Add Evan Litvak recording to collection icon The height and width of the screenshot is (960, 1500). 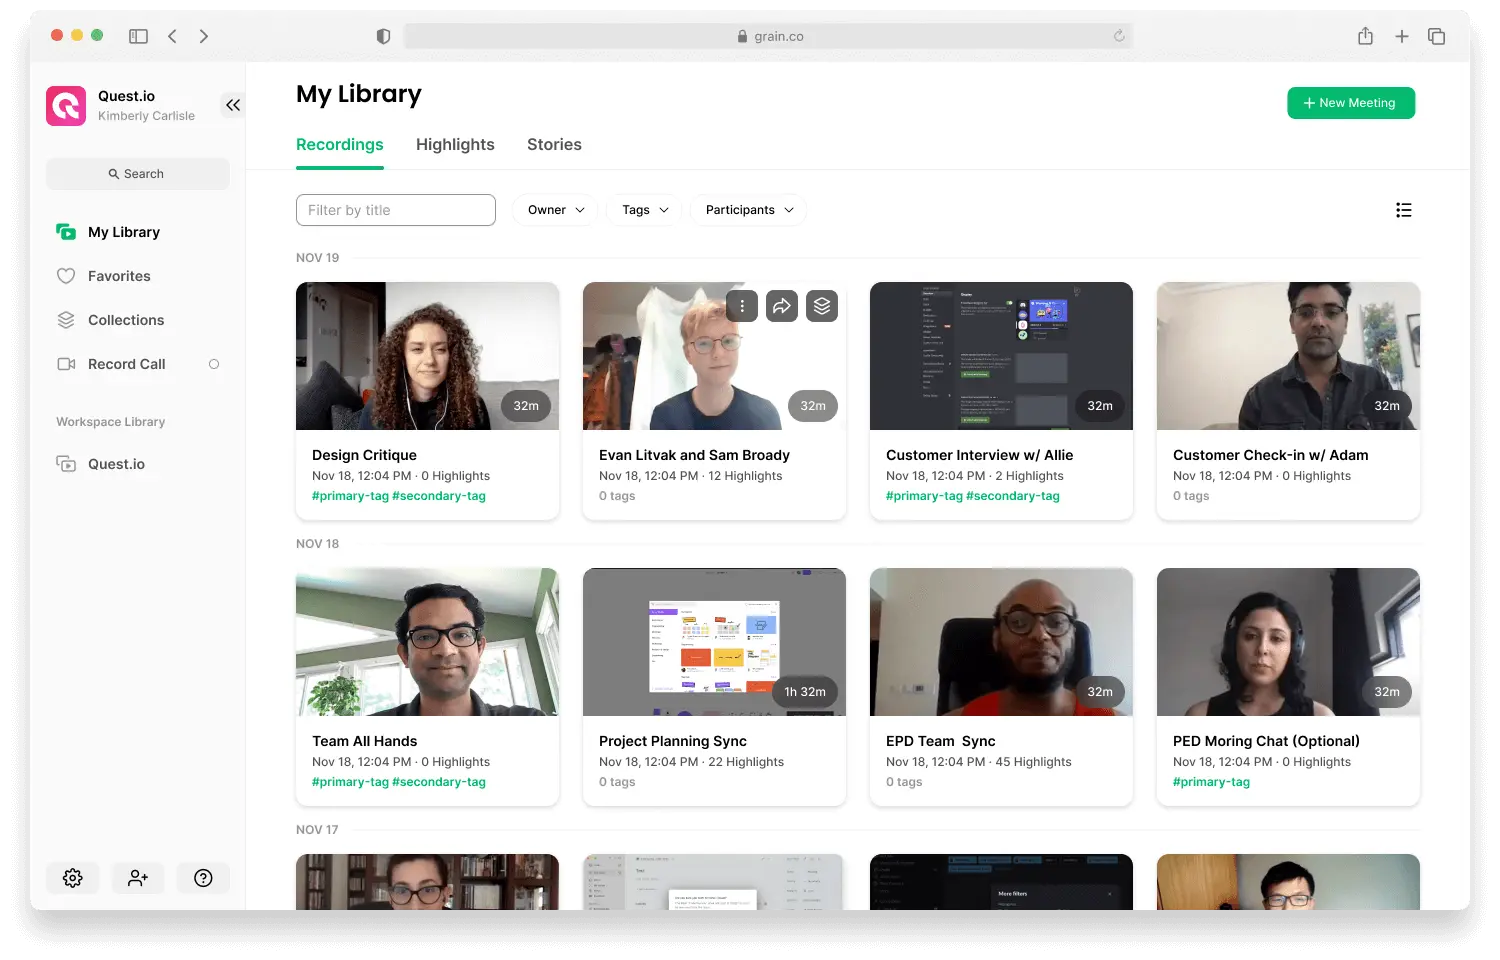point(822,306)
